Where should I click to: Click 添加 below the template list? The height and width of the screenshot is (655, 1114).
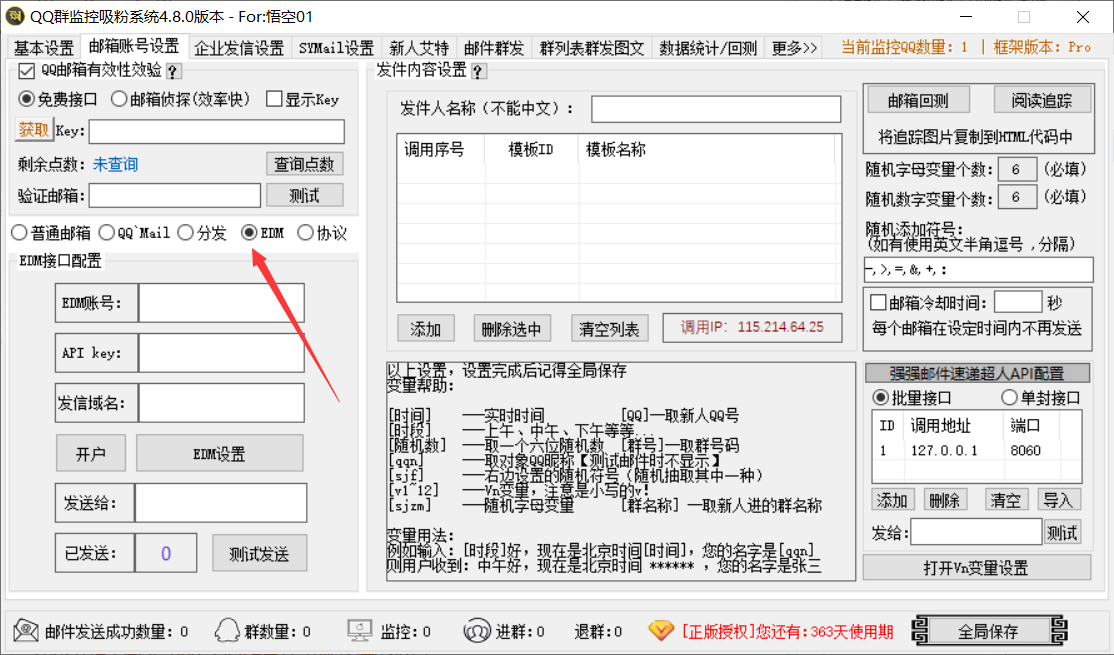pyautogui.click(x=426, y=328)
